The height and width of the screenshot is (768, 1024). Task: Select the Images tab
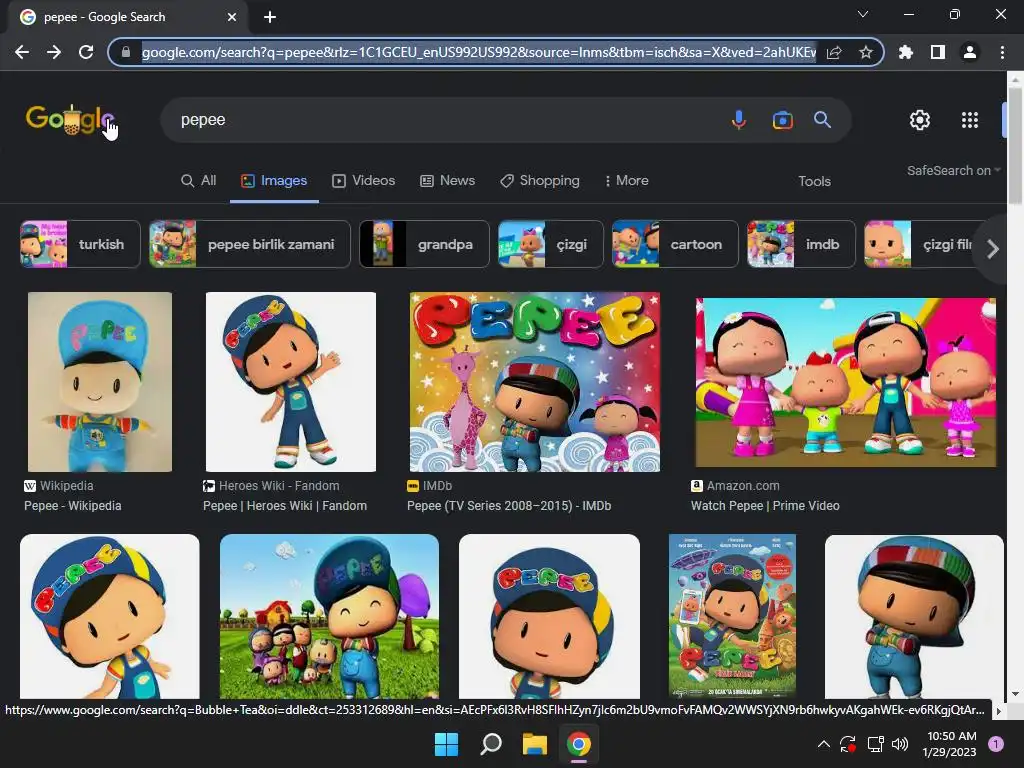[274, 180]
